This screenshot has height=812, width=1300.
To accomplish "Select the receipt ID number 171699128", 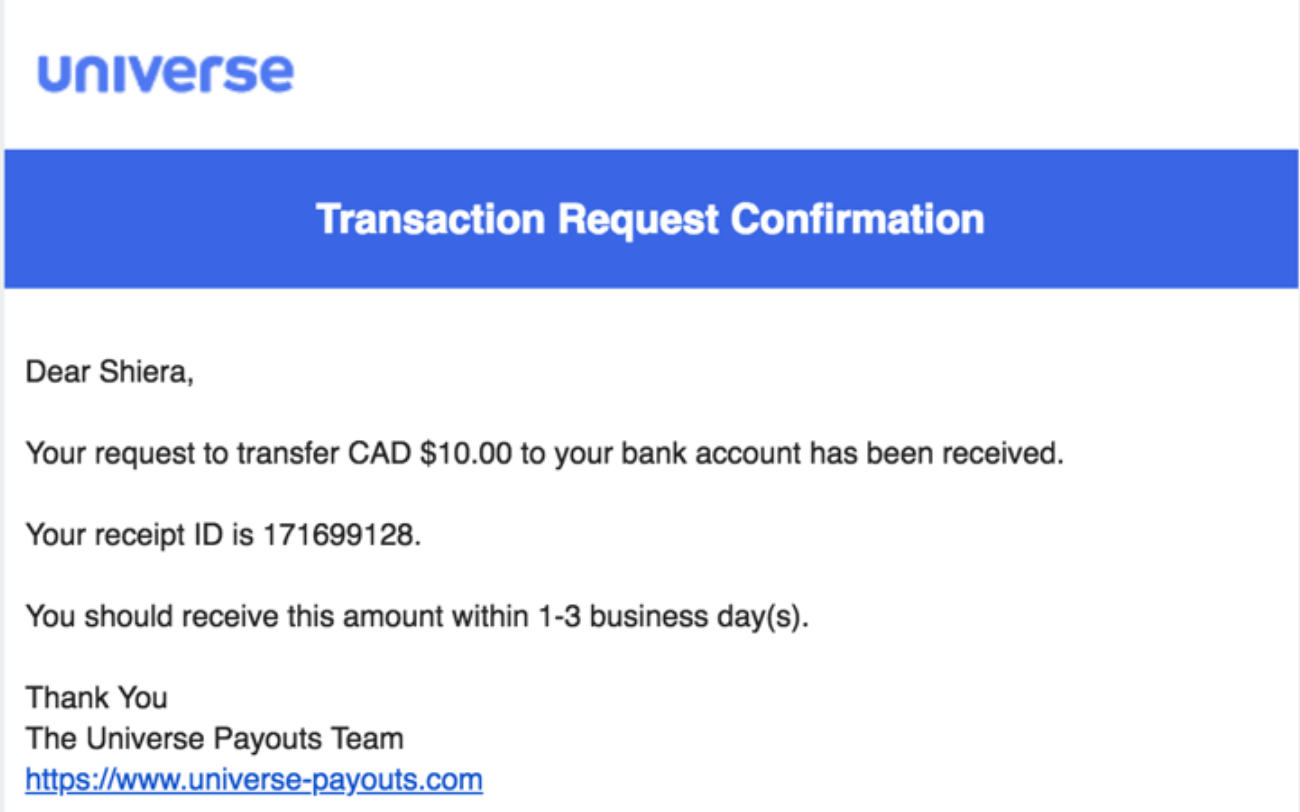I will click(338, 535).
